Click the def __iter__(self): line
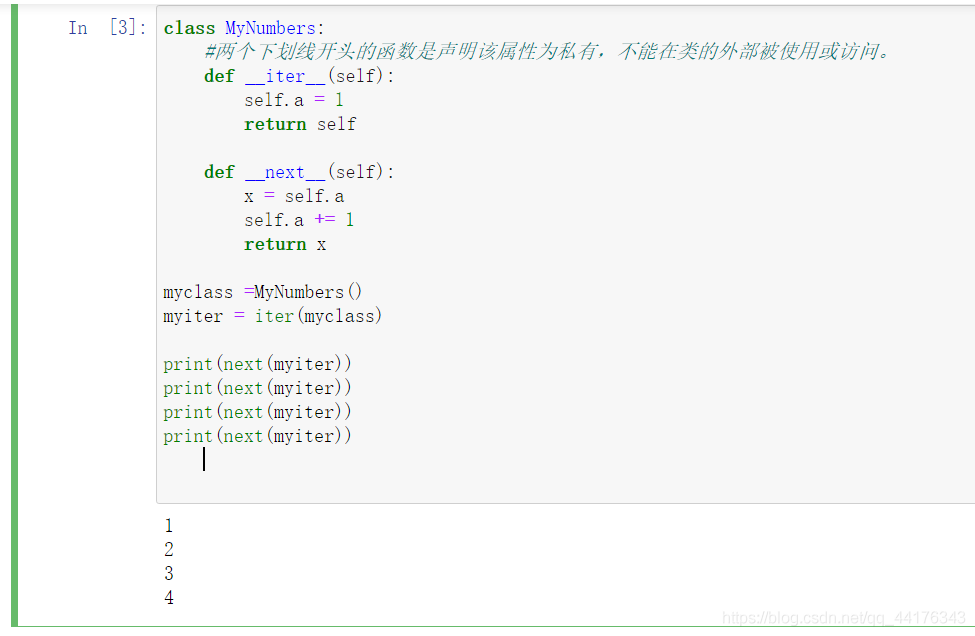The height and width of the screenshot is (636, 975). (299, 76)
